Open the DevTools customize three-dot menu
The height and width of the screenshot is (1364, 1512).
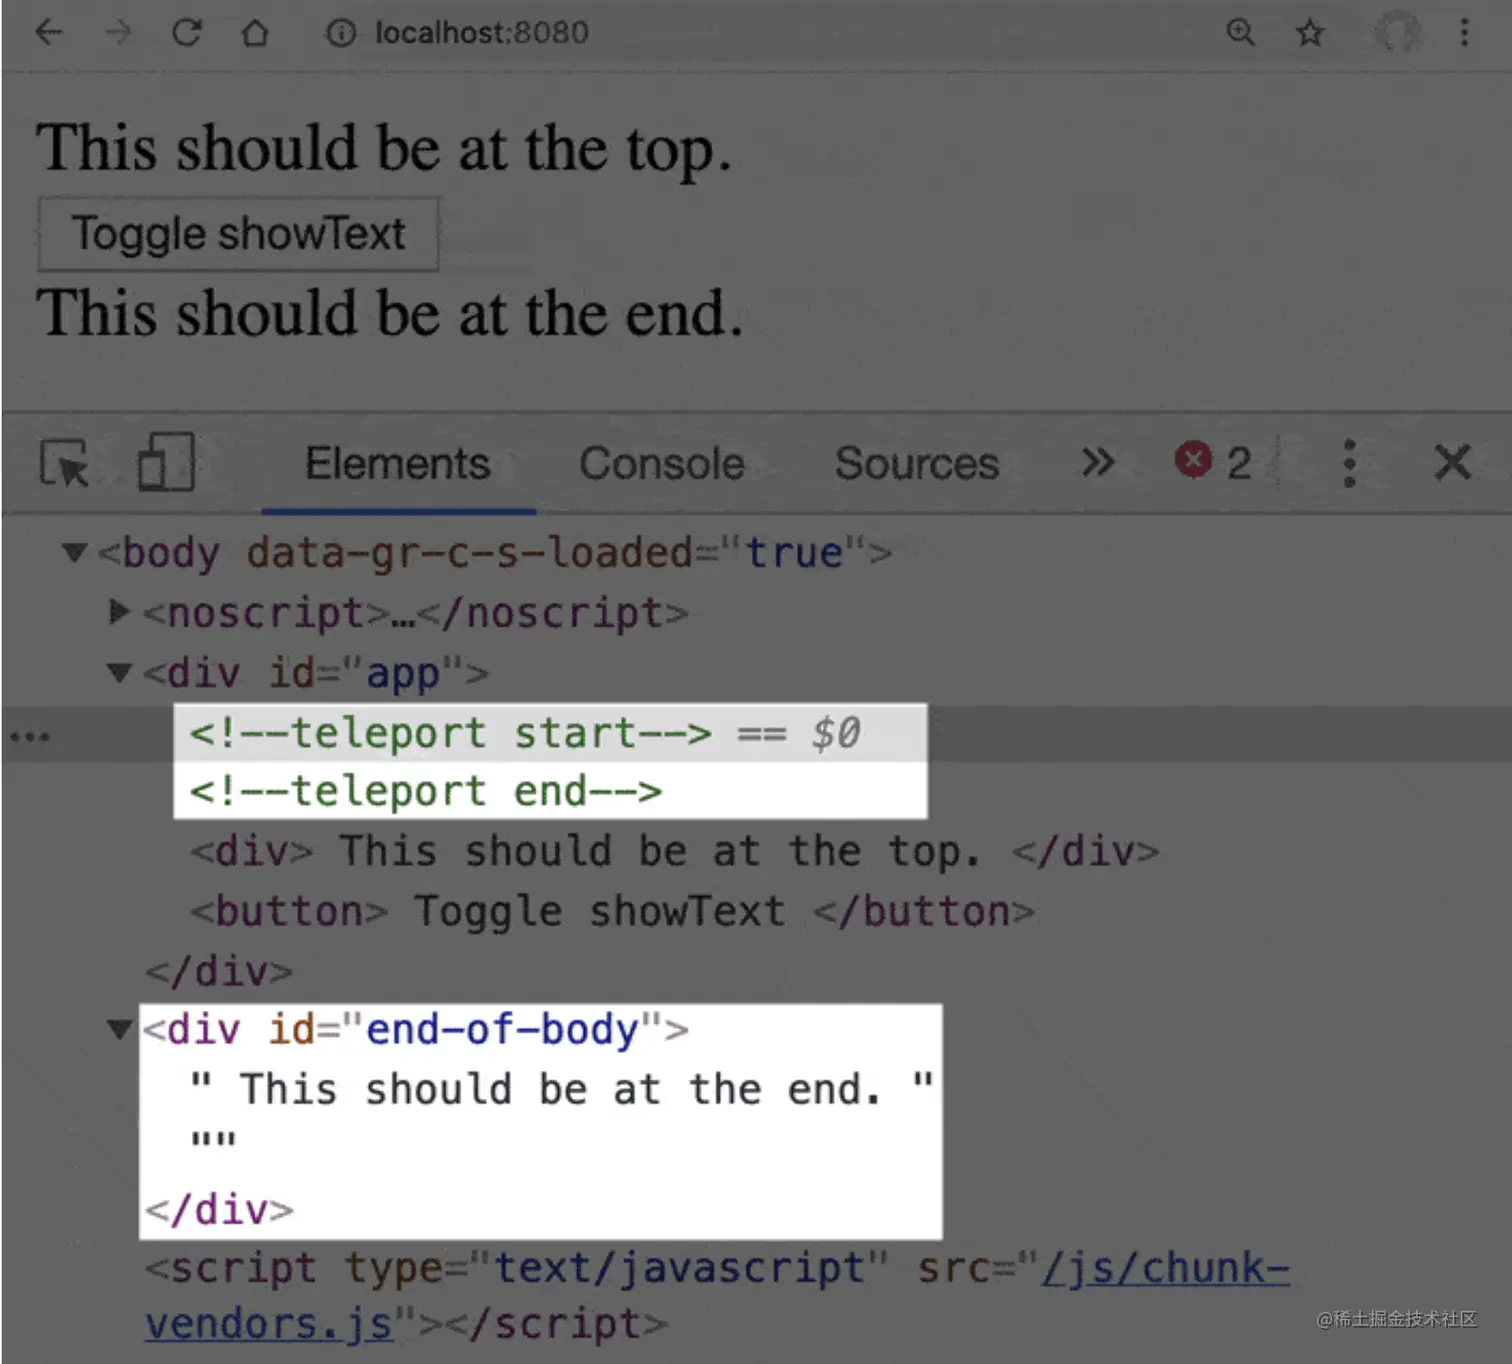click(1349, 463)
